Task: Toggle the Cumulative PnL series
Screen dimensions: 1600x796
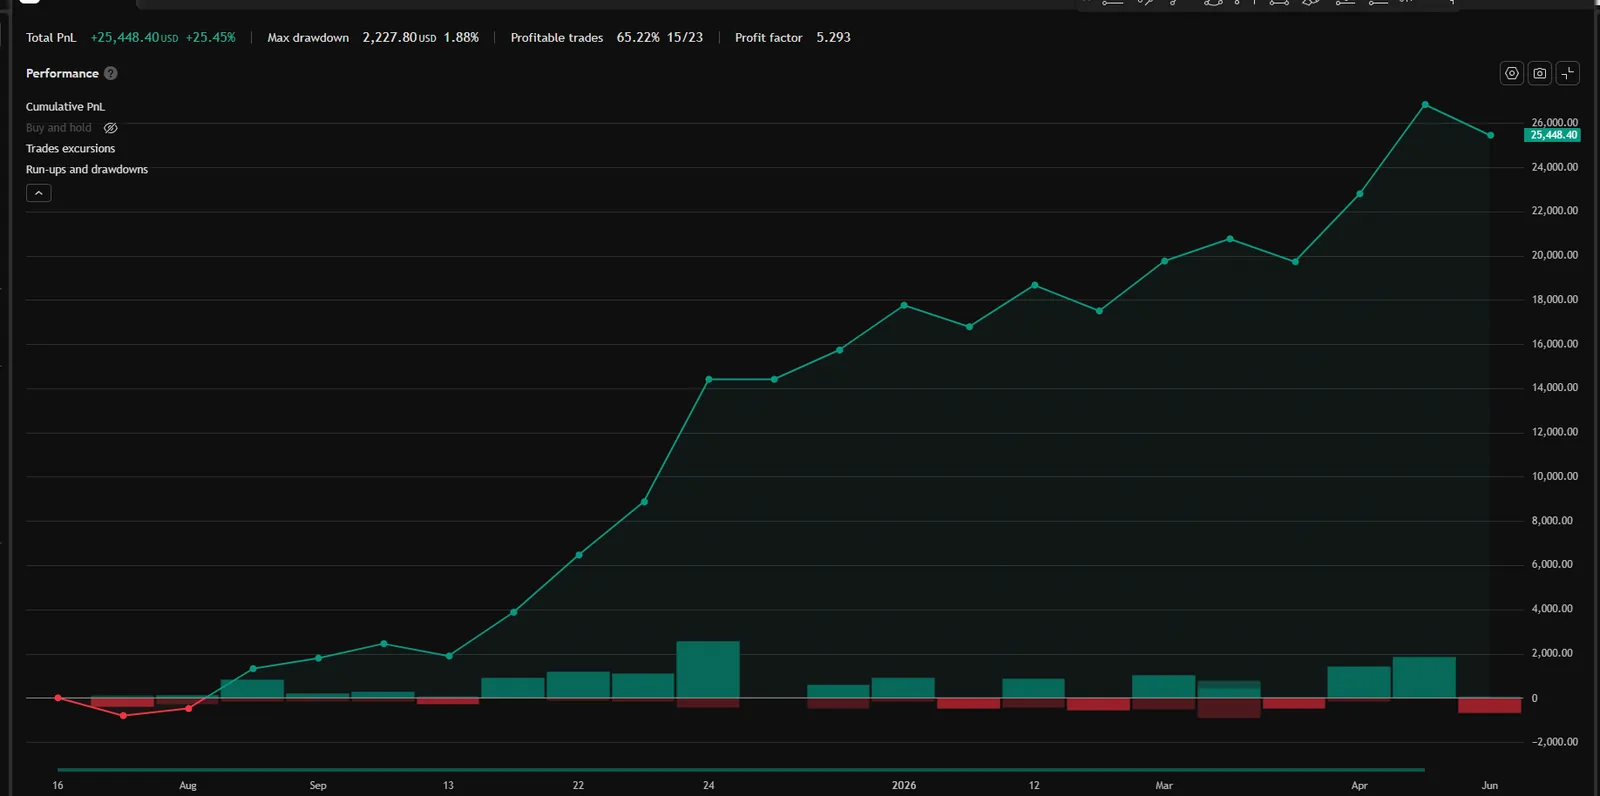Action: point(65,107)
